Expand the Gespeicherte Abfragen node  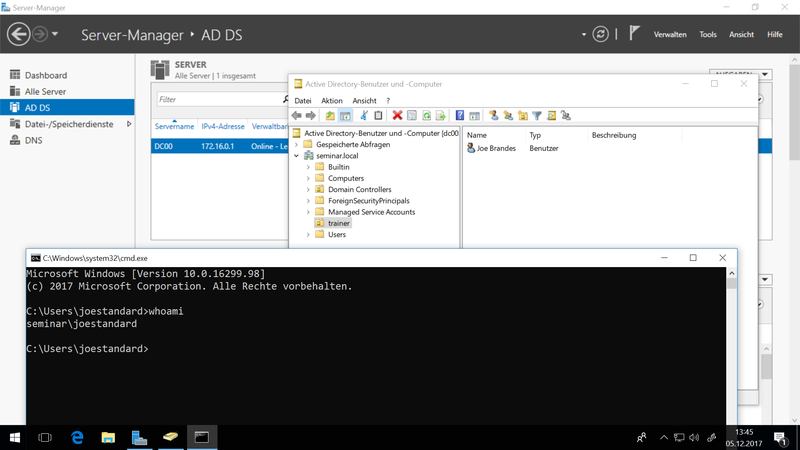click(297, 145)
